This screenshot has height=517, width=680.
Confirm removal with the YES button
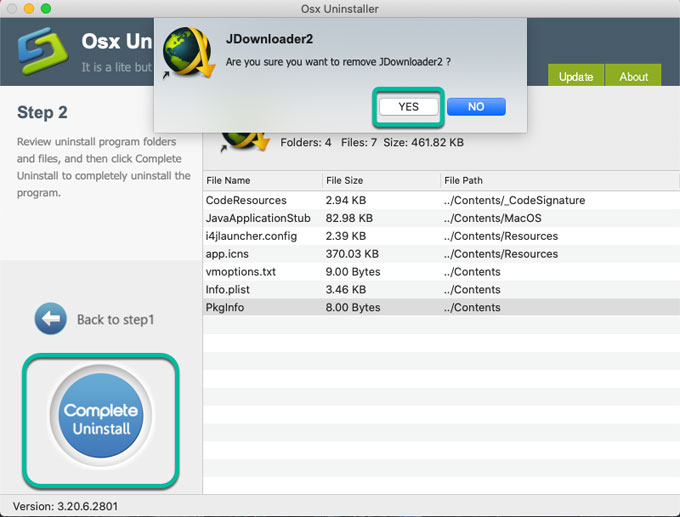click(x=409, y=107)
